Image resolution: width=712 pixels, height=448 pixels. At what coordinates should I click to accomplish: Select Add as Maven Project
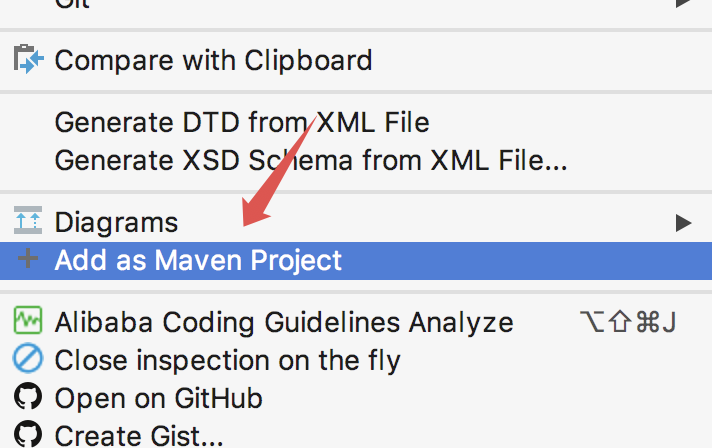click(198, 260)
